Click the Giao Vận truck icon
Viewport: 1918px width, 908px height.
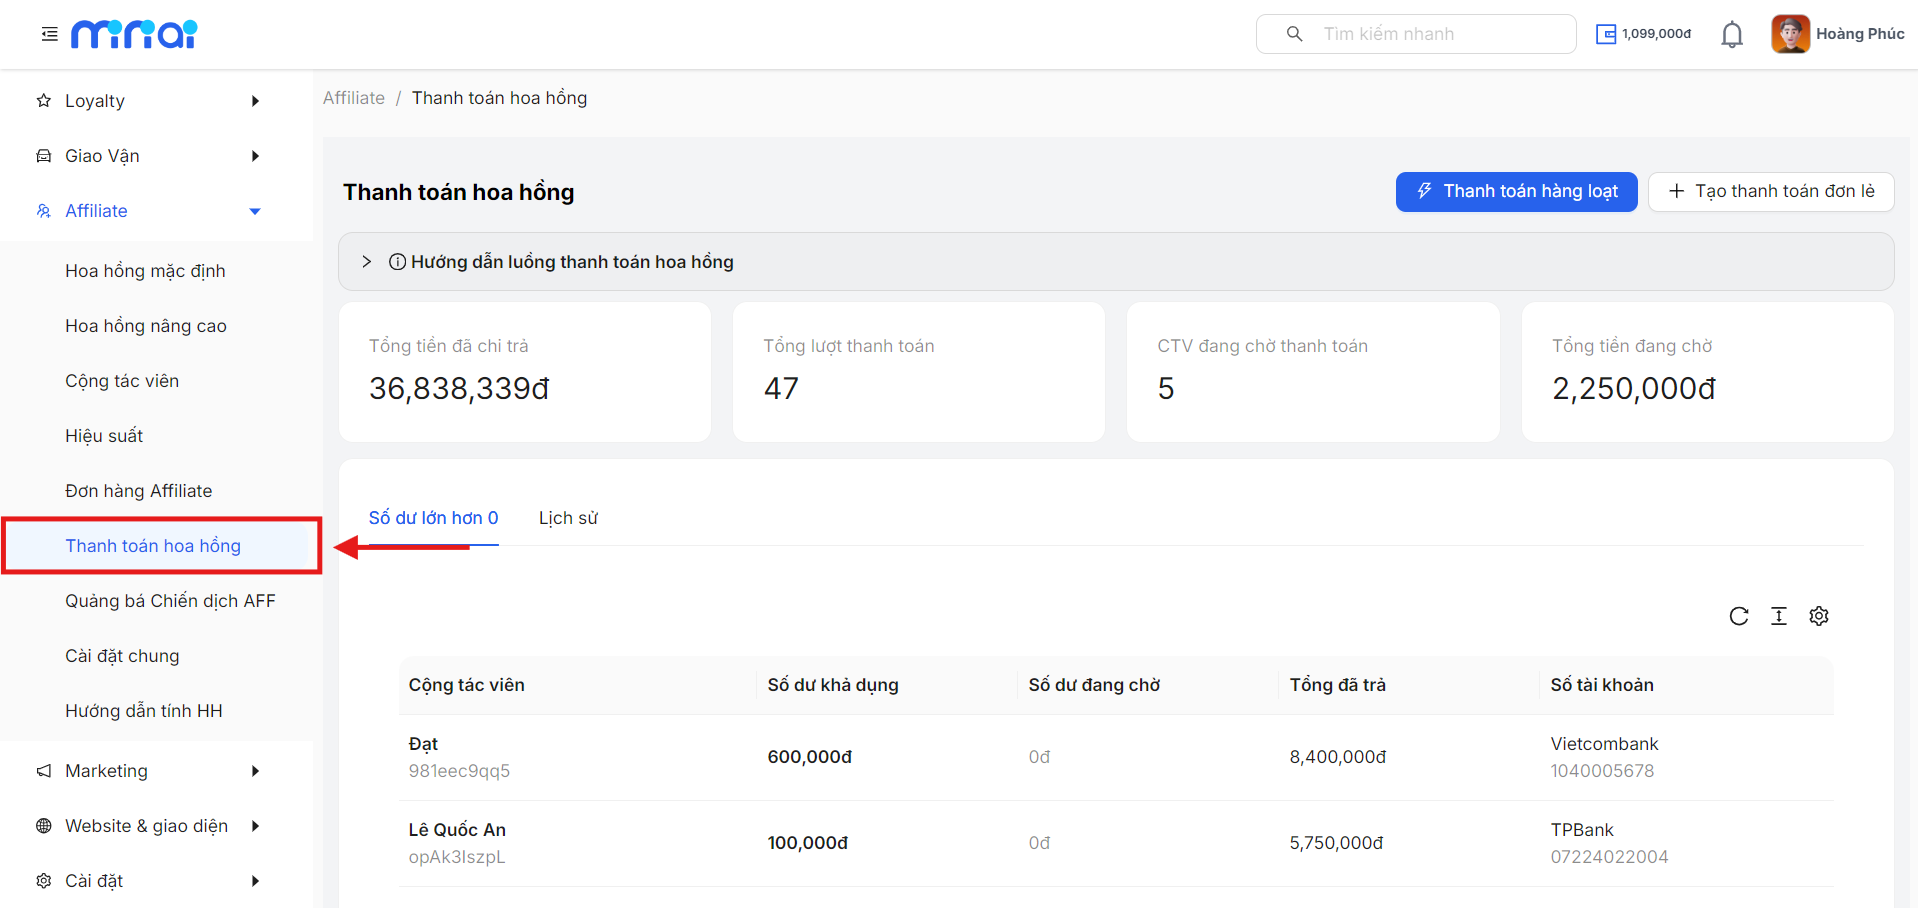tap(44, 156)
